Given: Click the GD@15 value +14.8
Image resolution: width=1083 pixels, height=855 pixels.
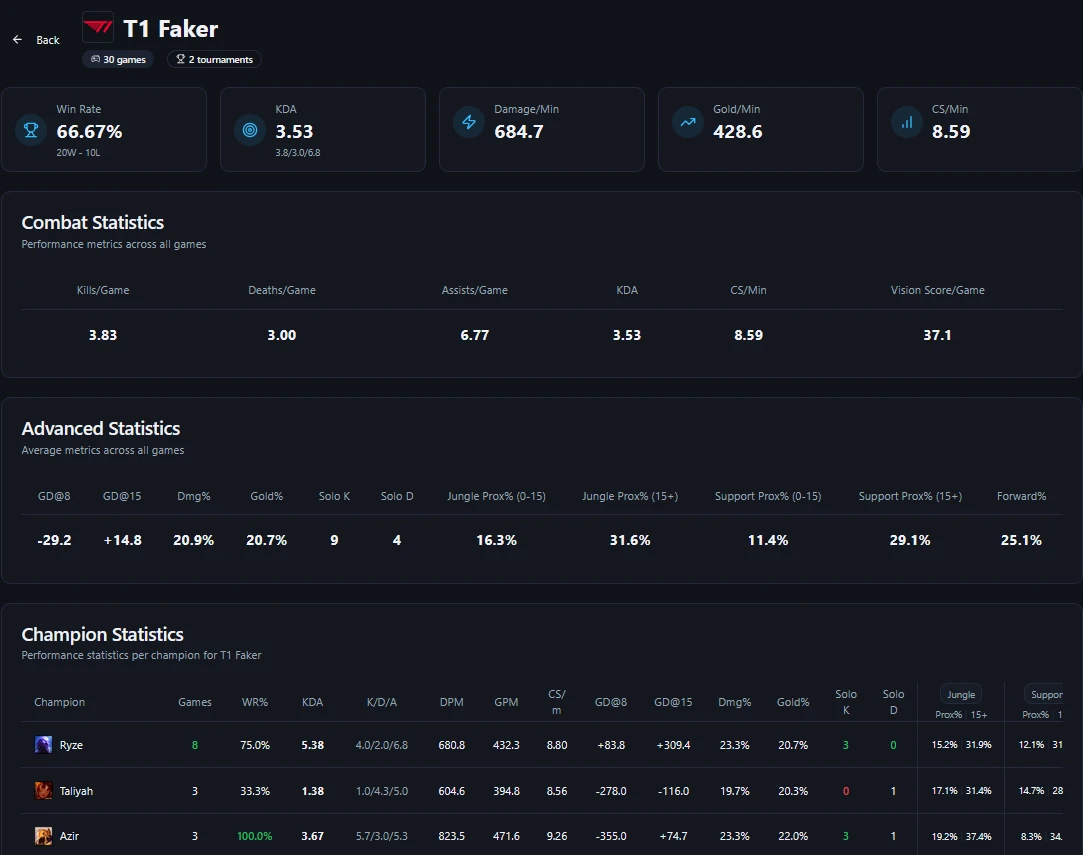Looking at the screenshot, I should pyautogui.click(x=122, y=540).
